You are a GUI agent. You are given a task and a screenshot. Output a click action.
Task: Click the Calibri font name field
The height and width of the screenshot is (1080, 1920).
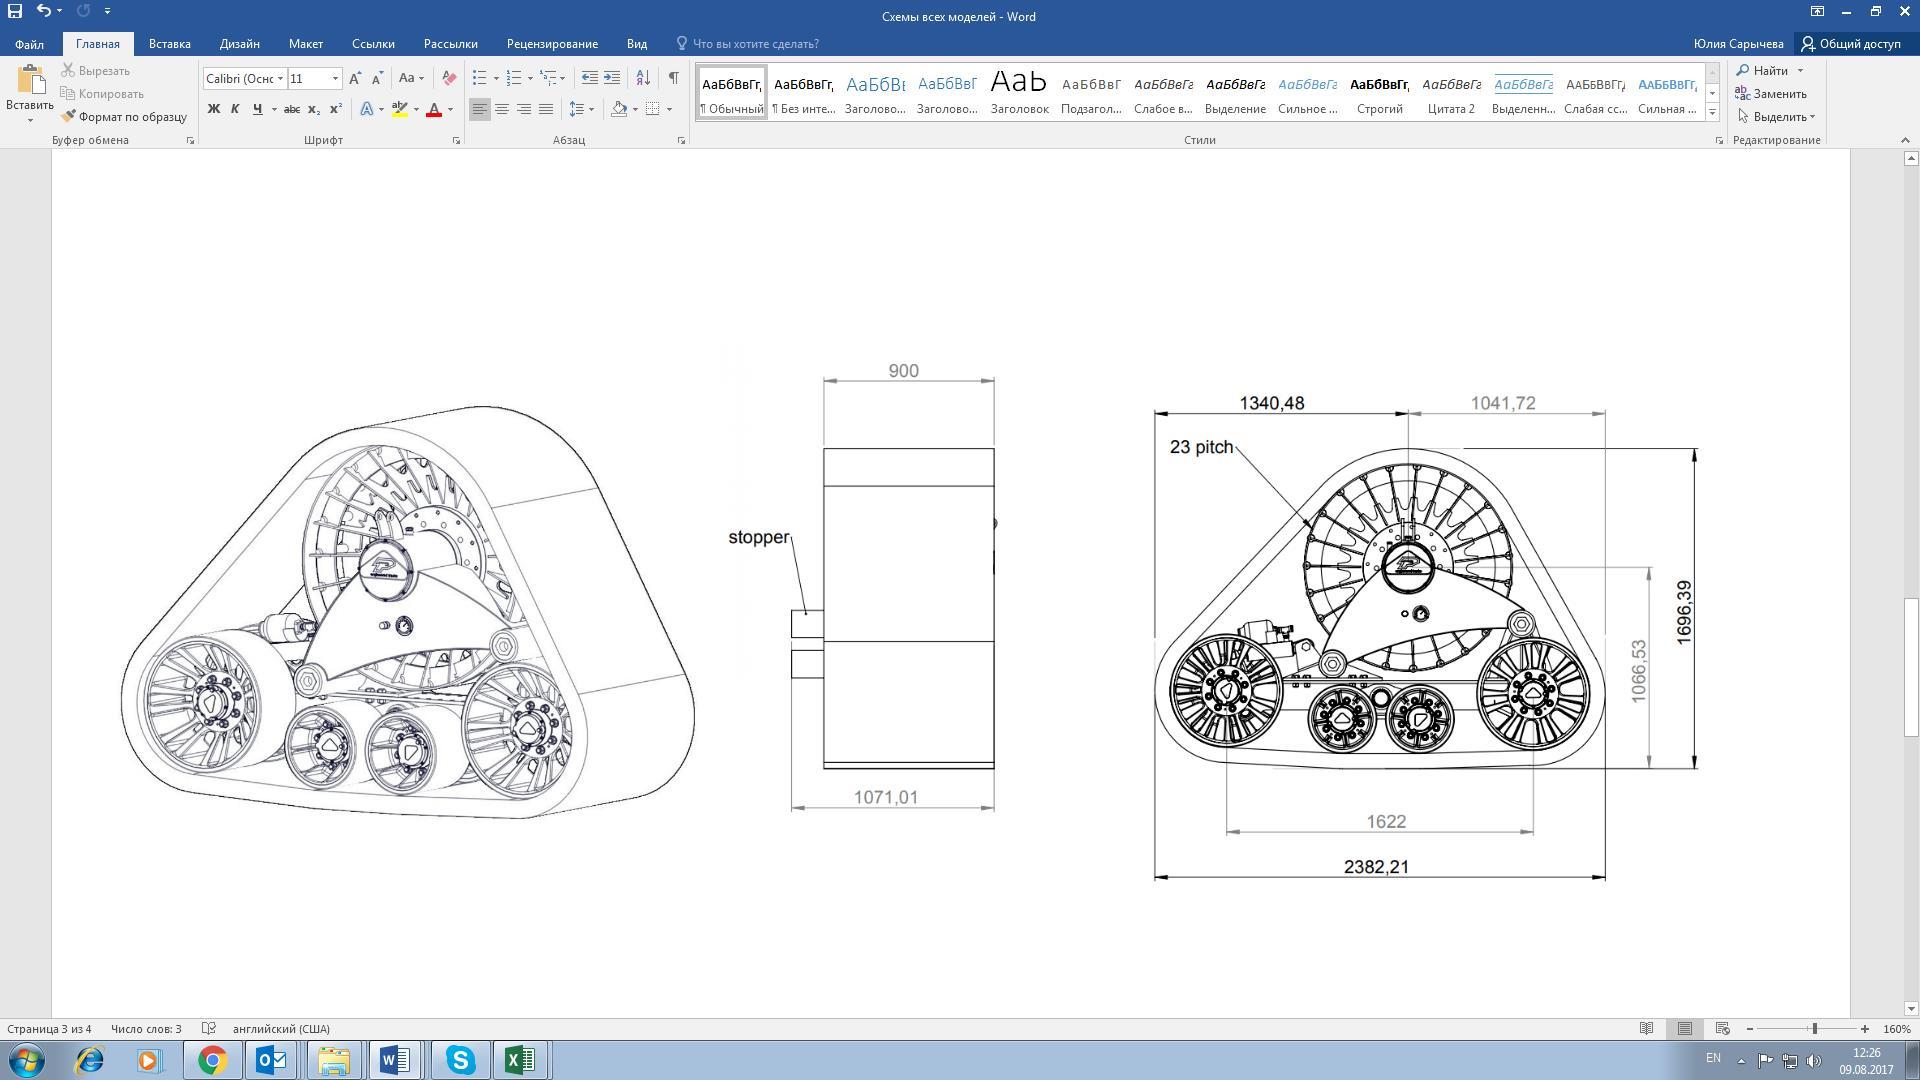240,78
